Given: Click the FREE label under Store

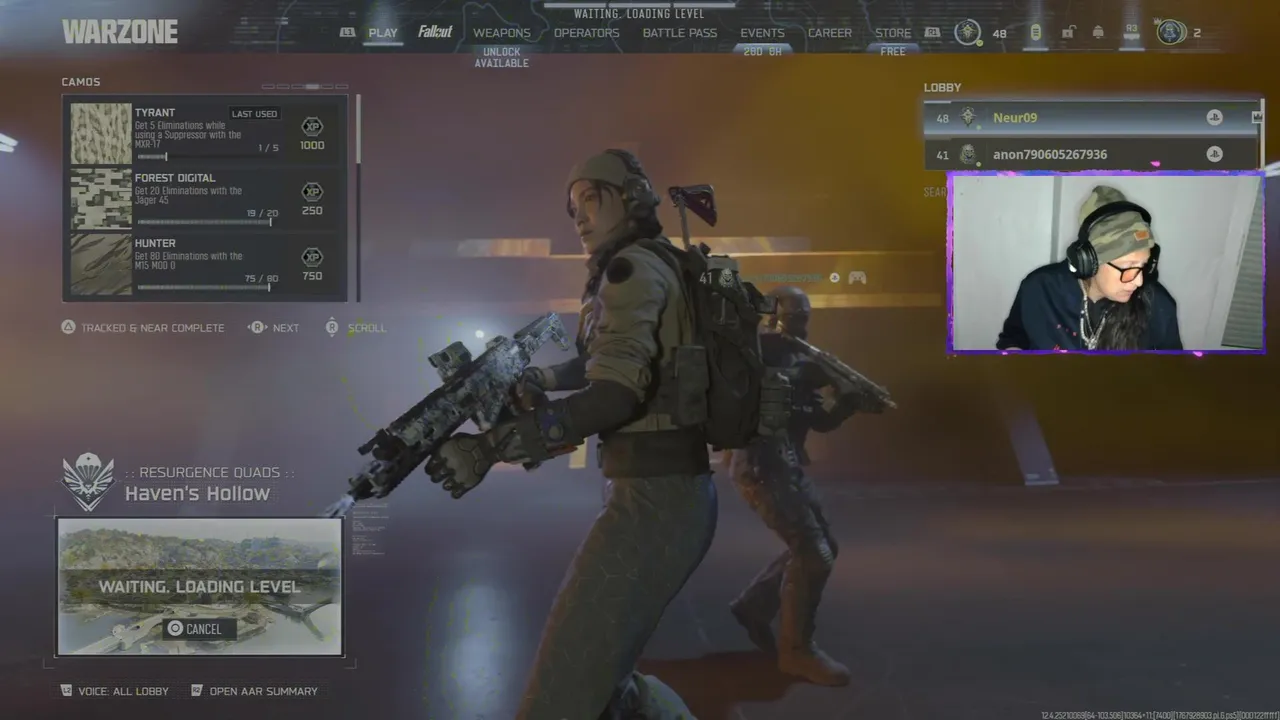Looking at the screenshot, I should coord(893,52).
